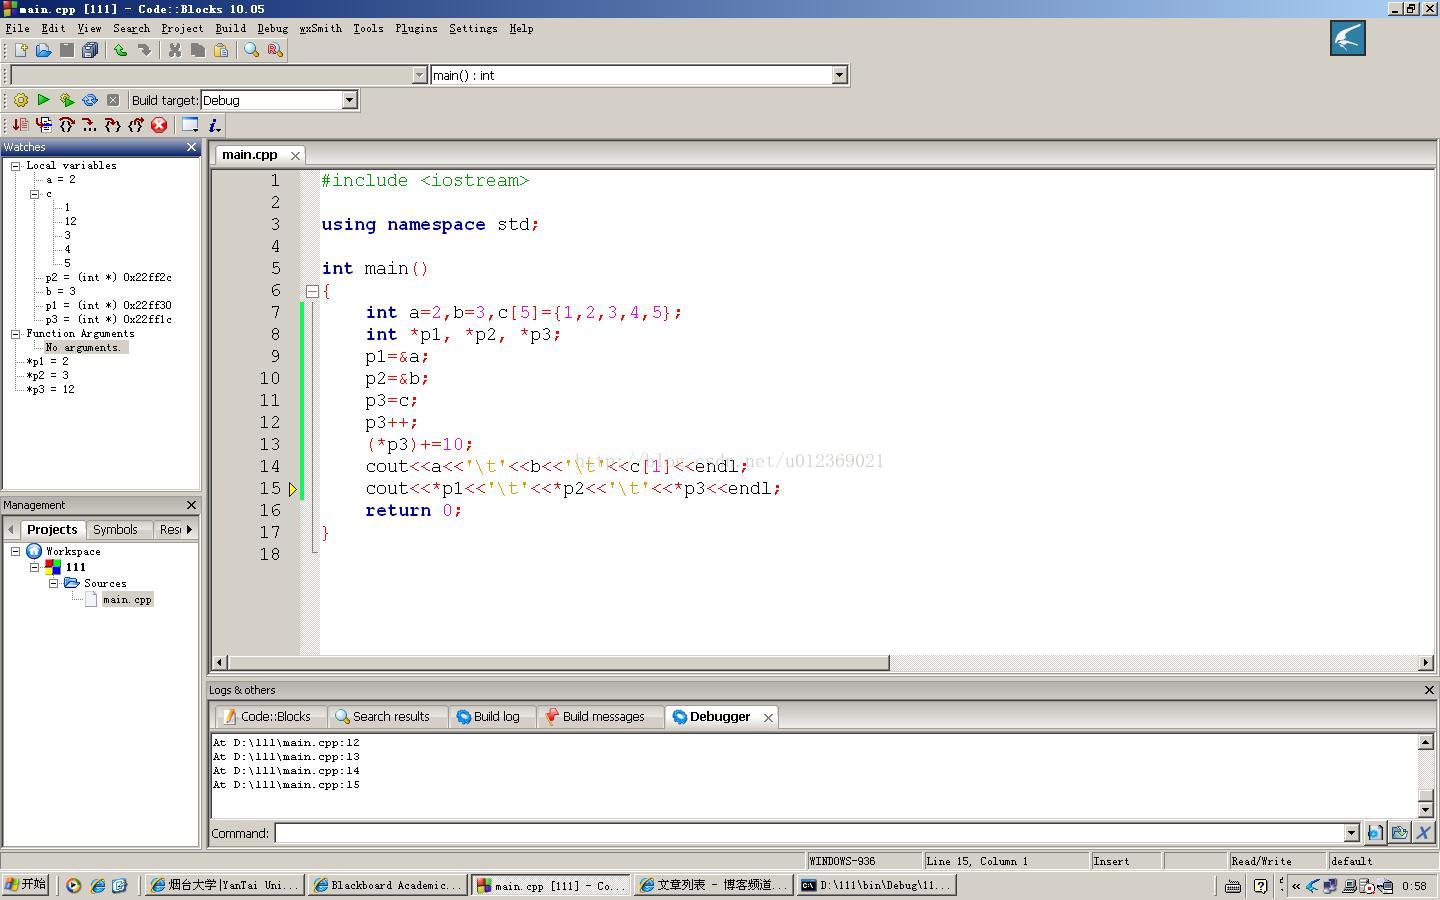The image size is (1440, 900).
Task: Open the main() : int function dropdown
Action: pyautogui.click(x=839, y=75)
